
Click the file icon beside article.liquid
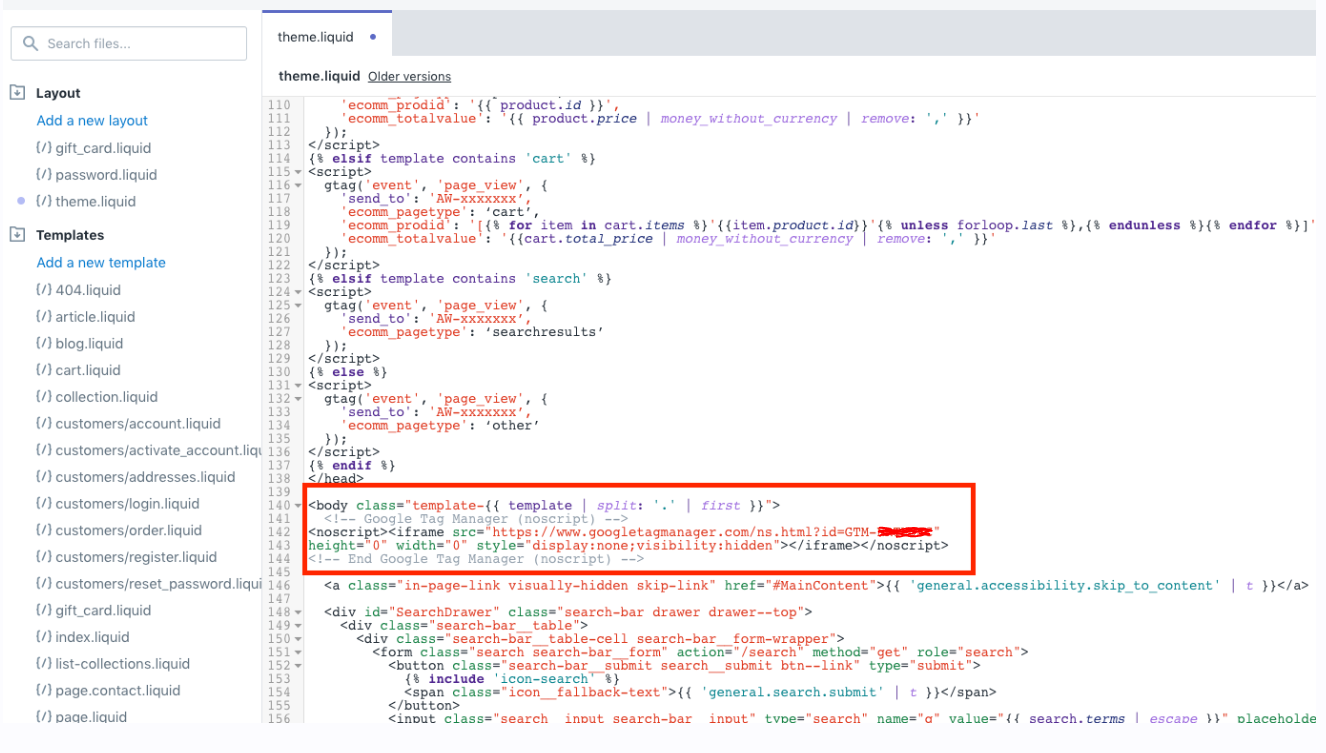[44, 316]
